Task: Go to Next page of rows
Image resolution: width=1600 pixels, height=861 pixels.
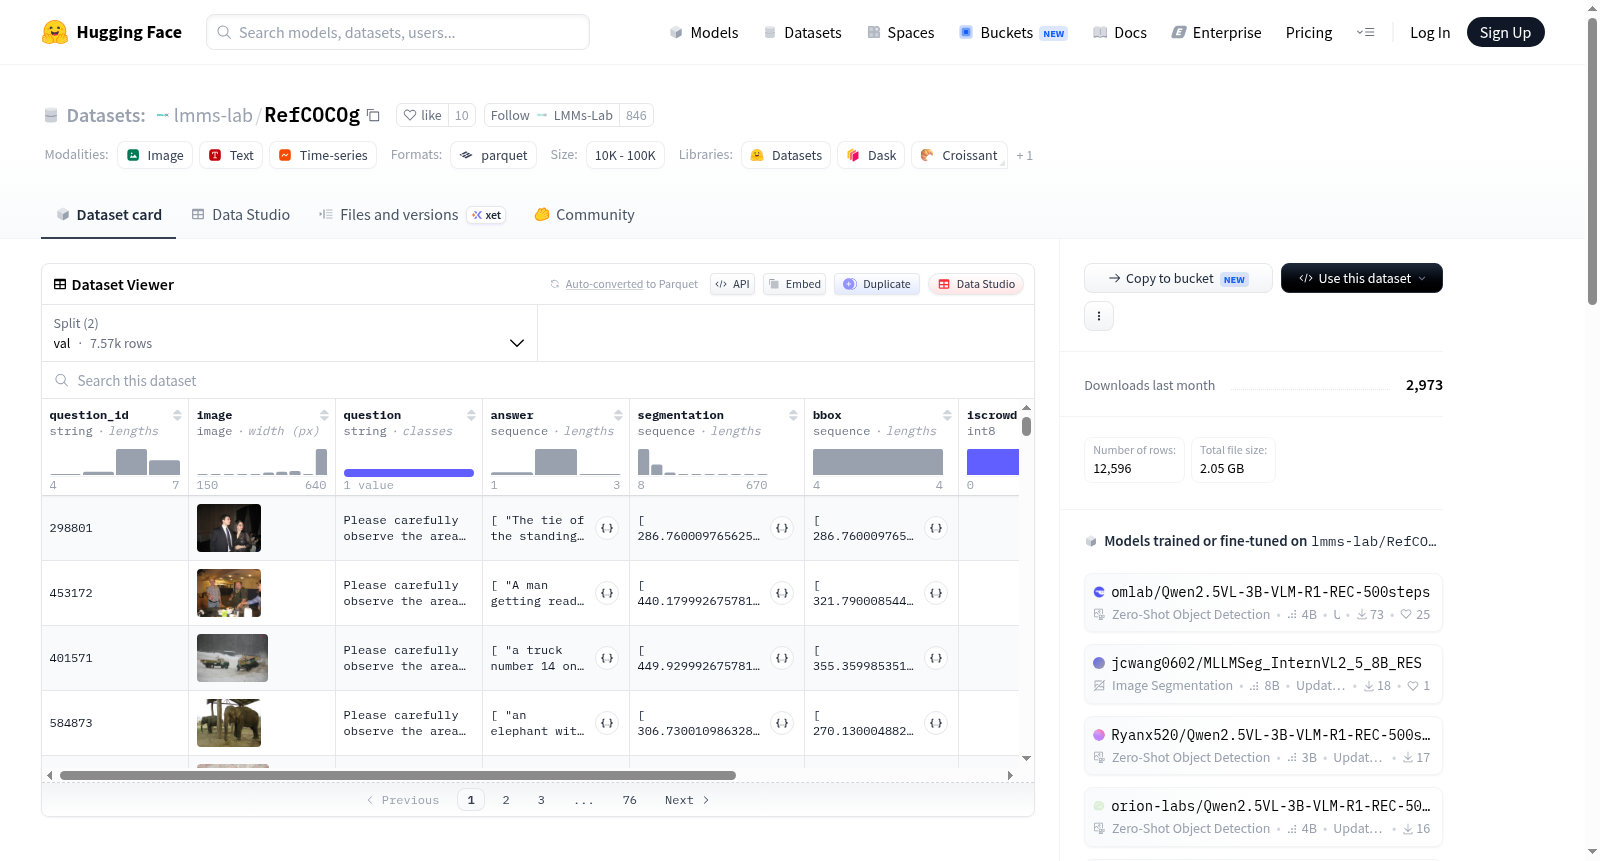Action: [687, 800]
